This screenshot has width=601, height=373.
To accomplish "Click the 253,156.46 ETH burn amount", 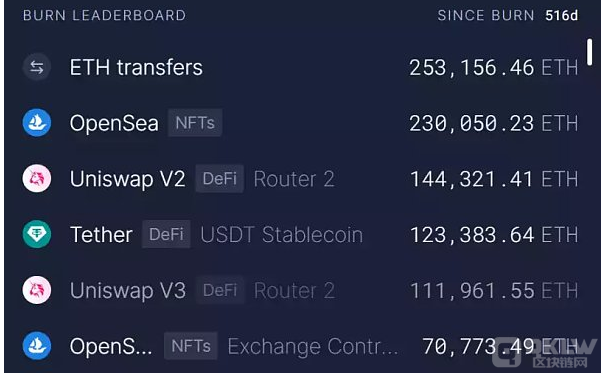I will click(x=493, y=68).
